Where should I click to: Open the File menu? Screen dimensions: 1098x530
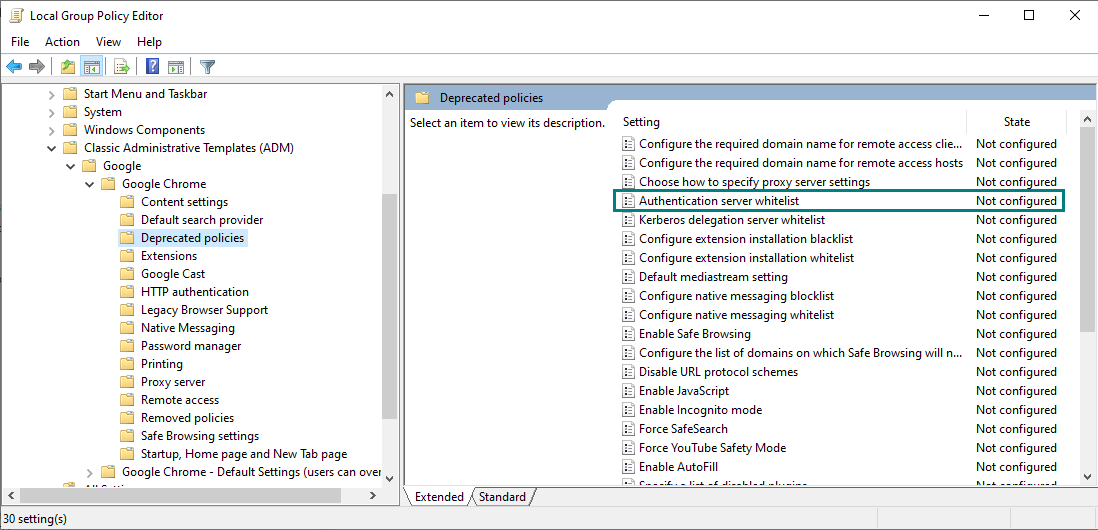(20, 42)
